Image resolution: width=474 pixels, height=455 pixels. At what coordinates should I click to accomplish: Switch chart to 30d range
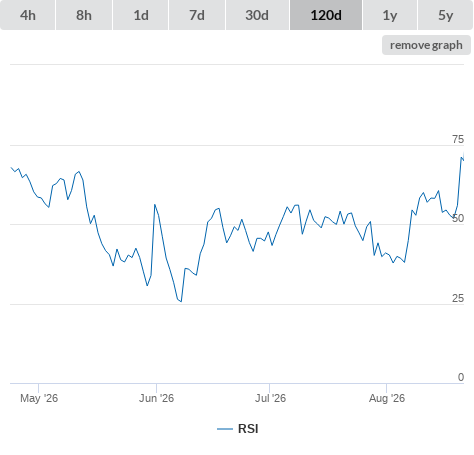257,15
